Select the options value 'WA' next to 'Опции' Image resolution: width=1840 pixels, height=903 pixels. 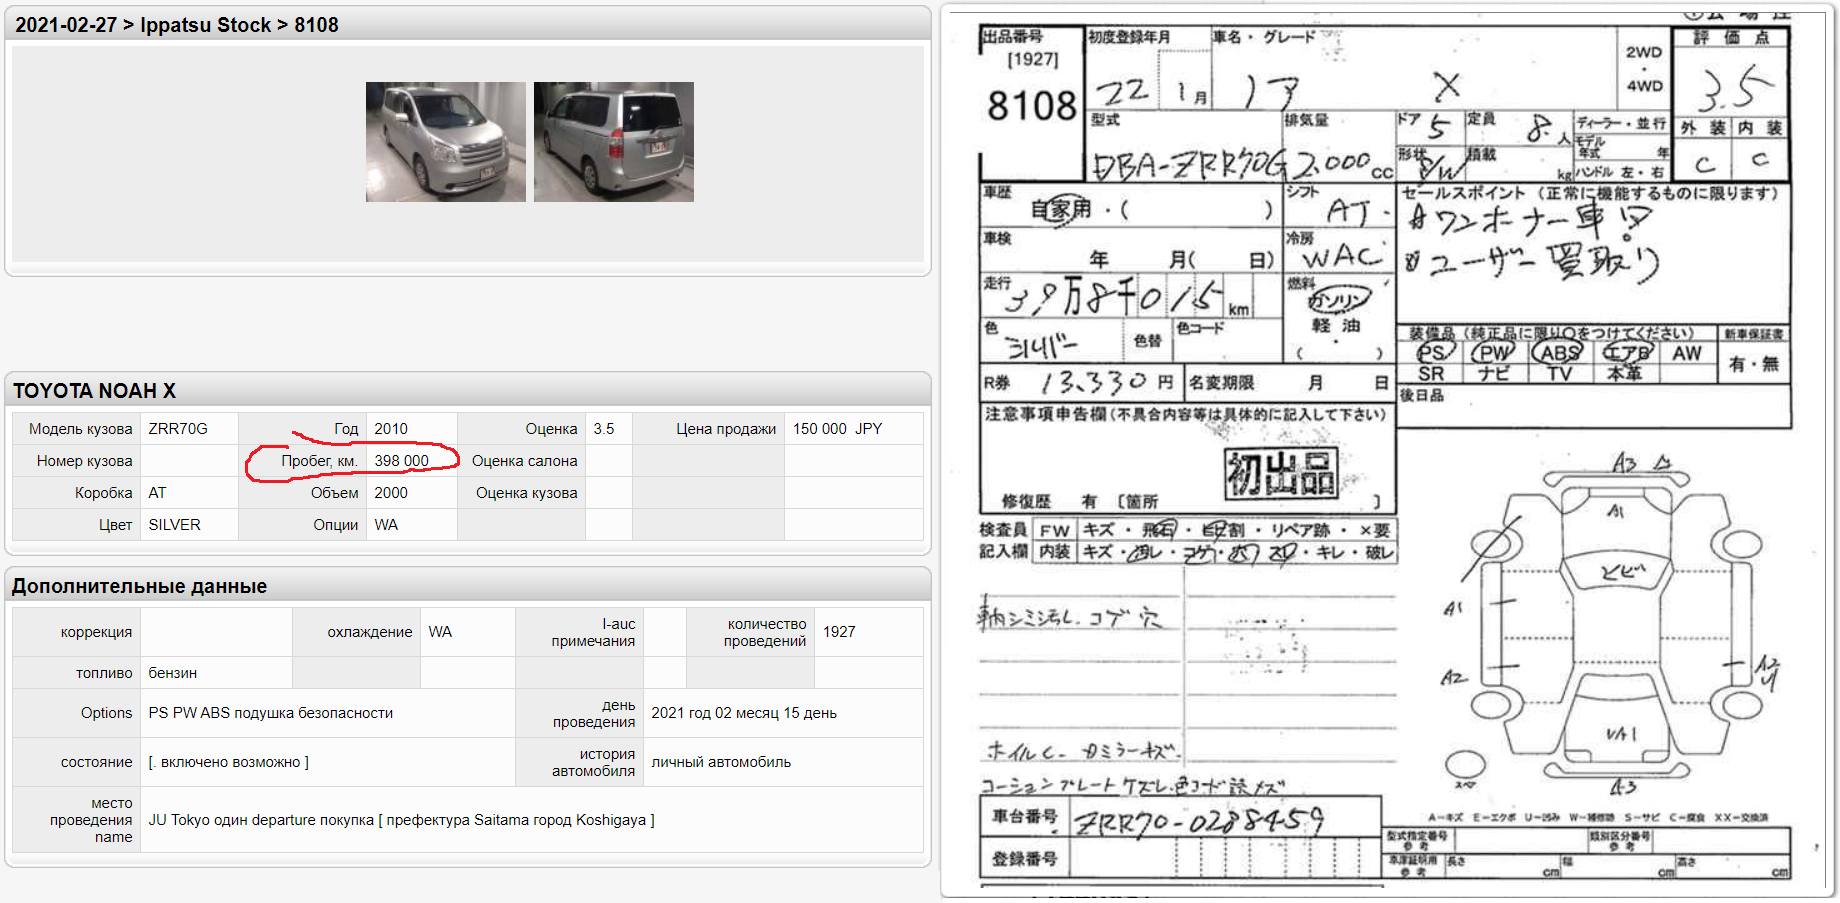click(386, 525)
